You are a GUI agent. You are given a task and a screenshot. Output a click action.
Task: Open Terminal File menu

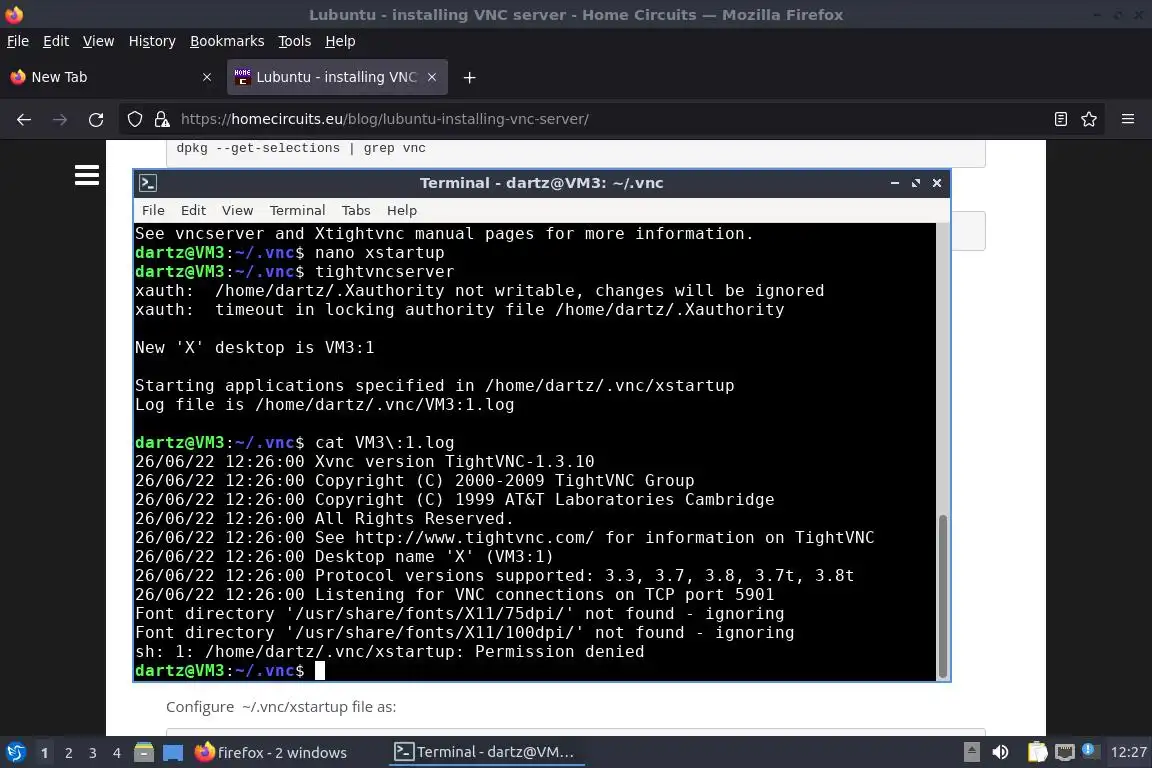153,210
